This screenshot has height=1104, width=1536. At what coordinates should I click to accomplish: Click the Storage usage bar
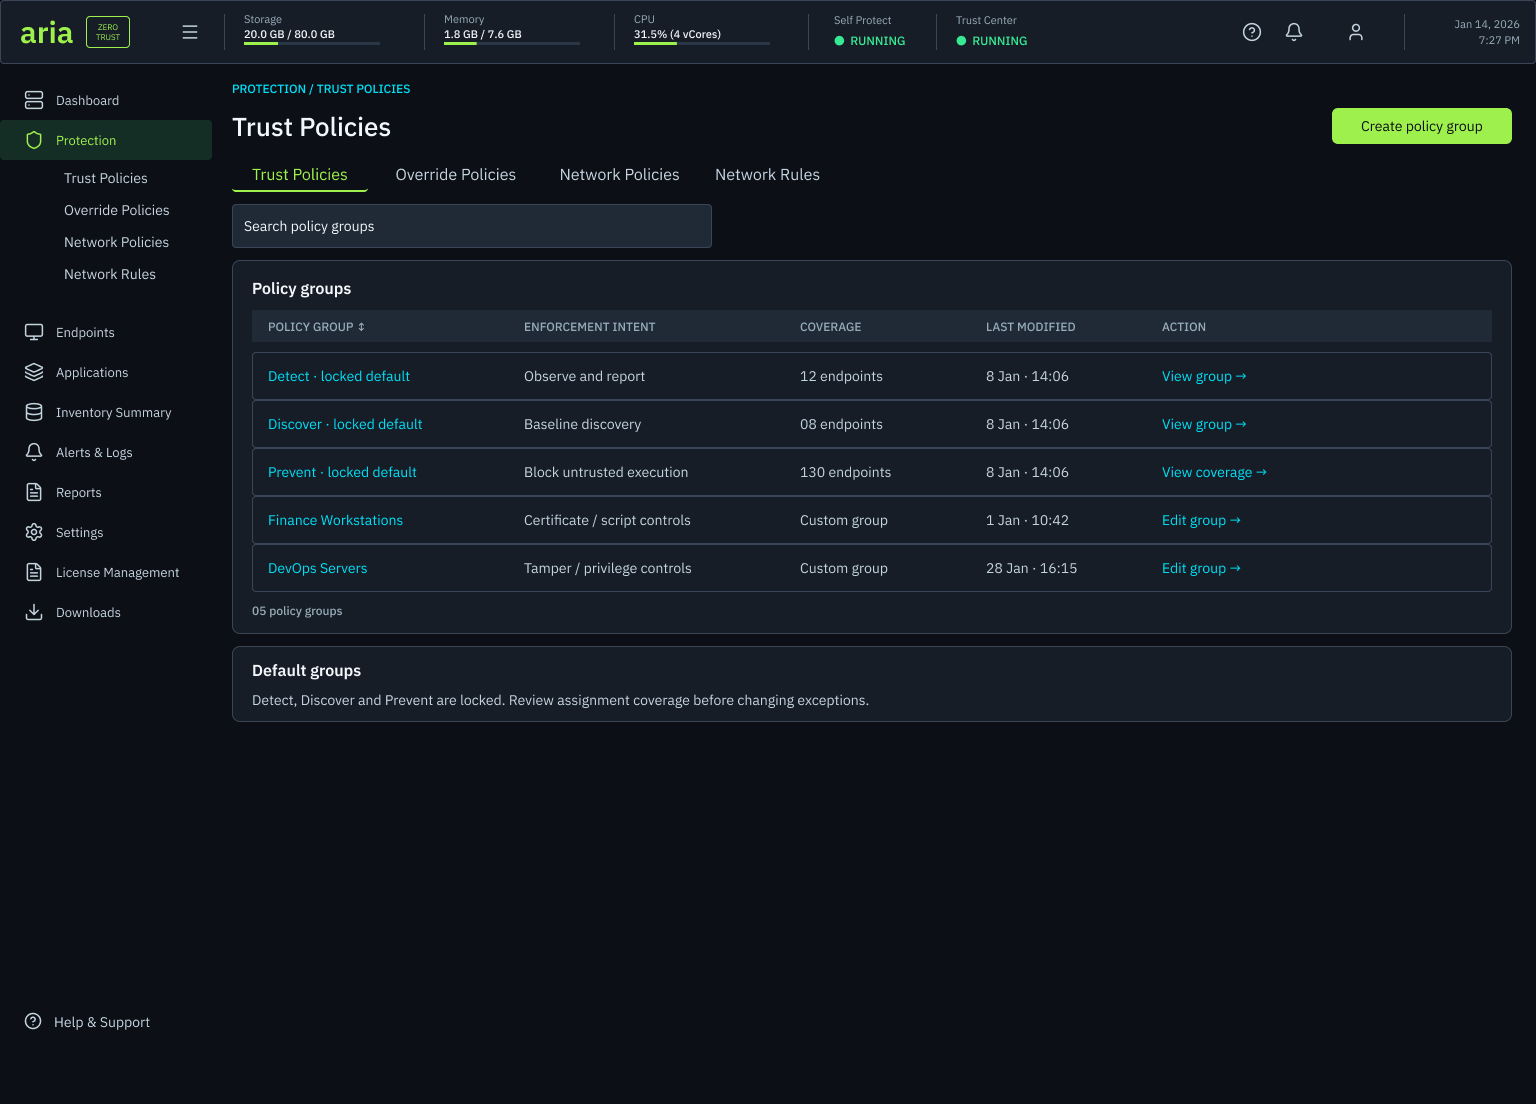point(312,43)
